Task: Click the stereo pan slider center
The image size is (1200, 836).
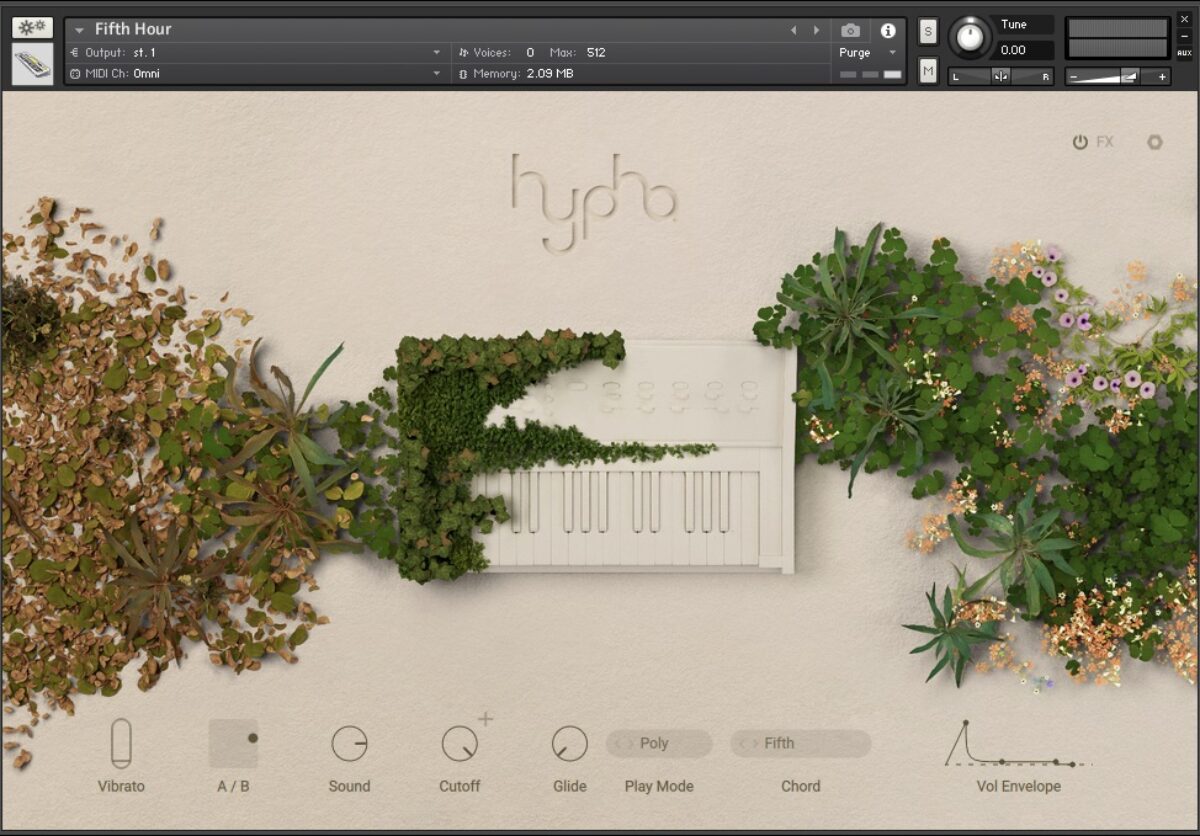Action: click(1001, 76)
